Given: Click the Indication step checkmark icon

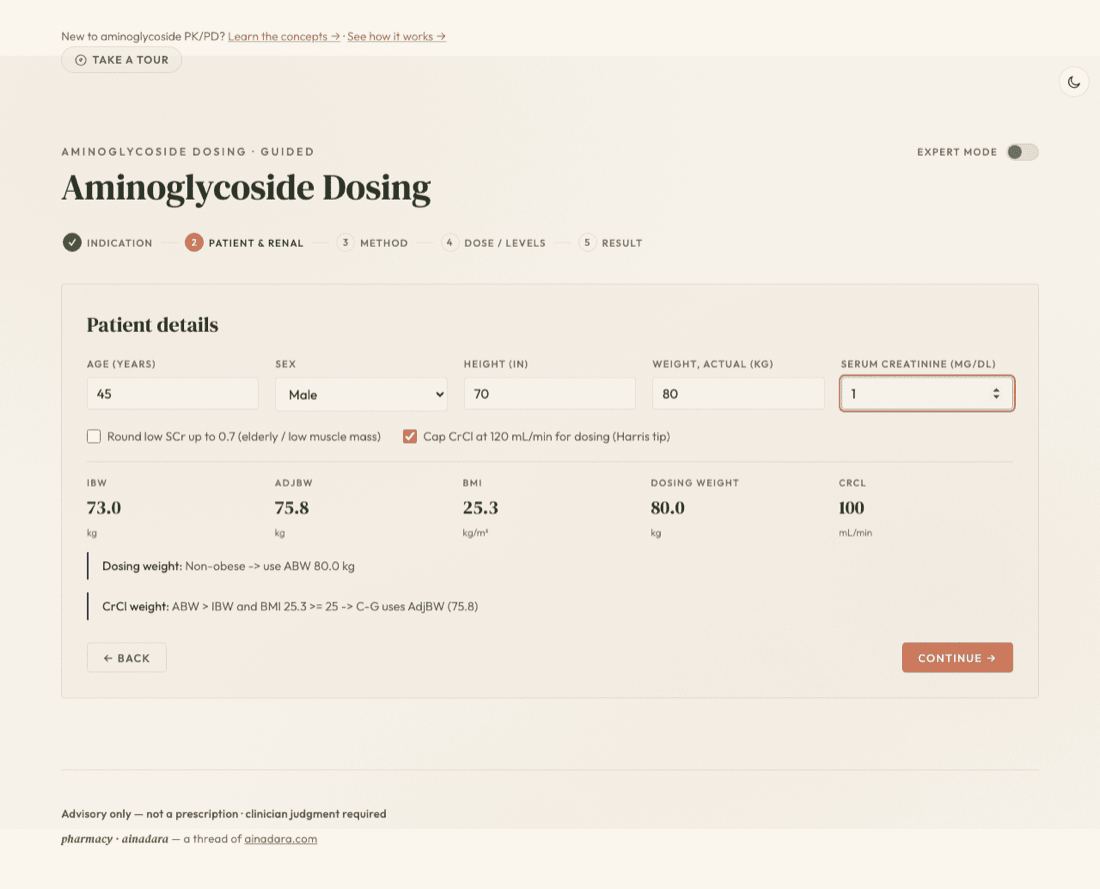Looking at the screenshot, I should tap(72, 243).
